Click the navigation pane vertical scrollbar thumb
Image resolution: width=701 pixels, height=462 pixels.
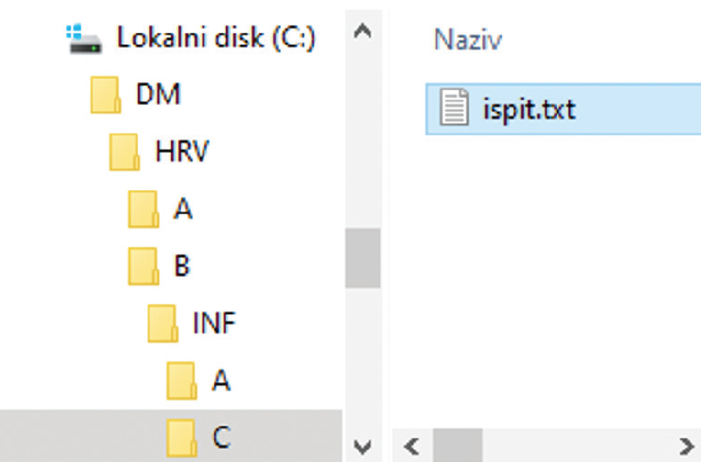362,258
